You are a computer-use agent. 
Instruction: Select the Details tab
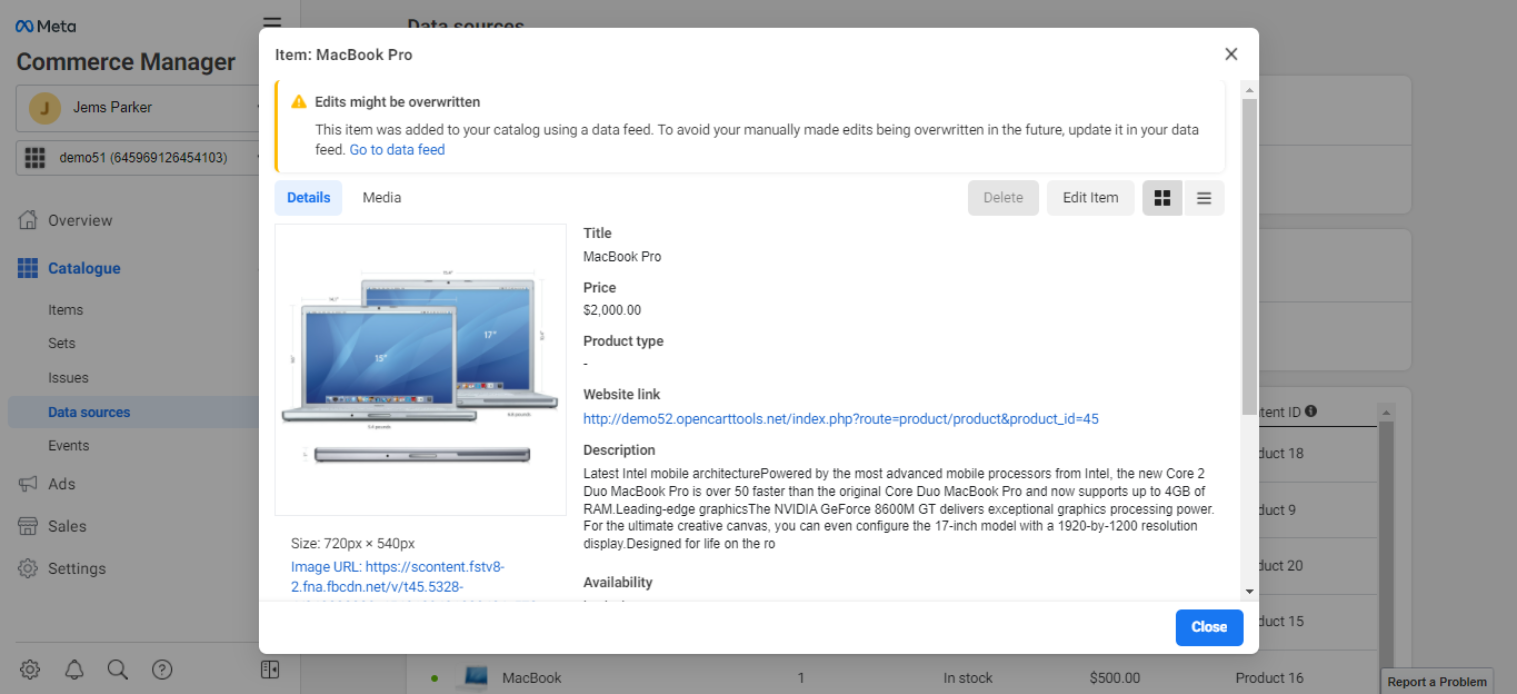click(x=308, y=198)
